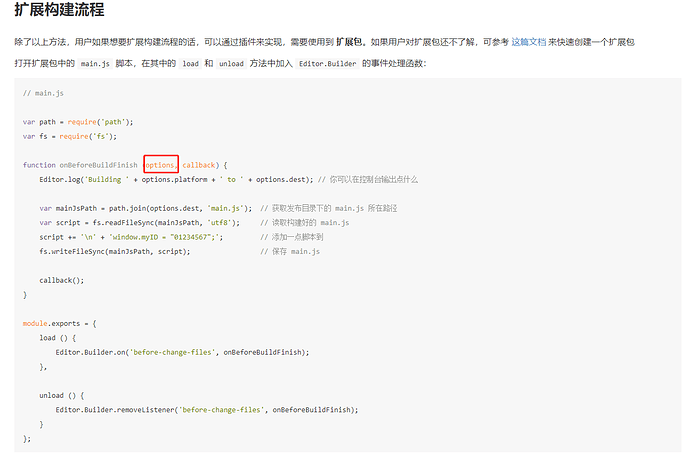Click the var script = fs.readFileSync line
Image resolution: width=690 pixels, height=457 pixels.
(x=139, y=223)
